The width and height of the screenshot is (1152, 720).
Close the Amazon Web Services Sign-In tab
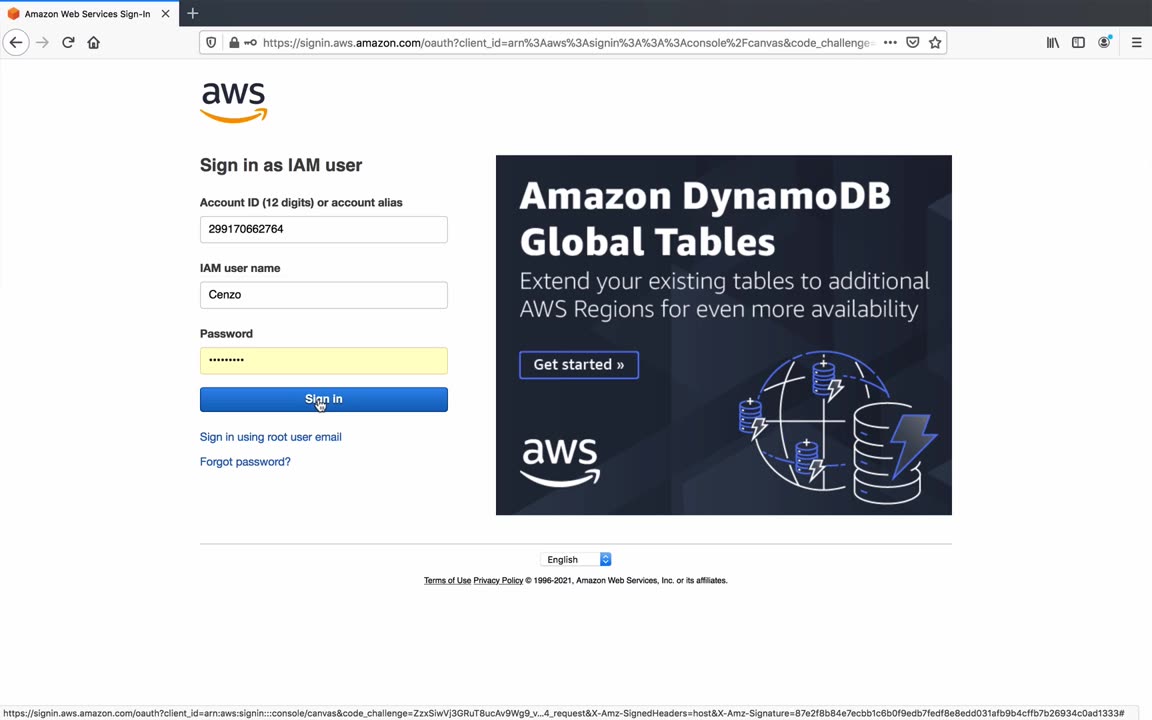[x=165, y=13]
